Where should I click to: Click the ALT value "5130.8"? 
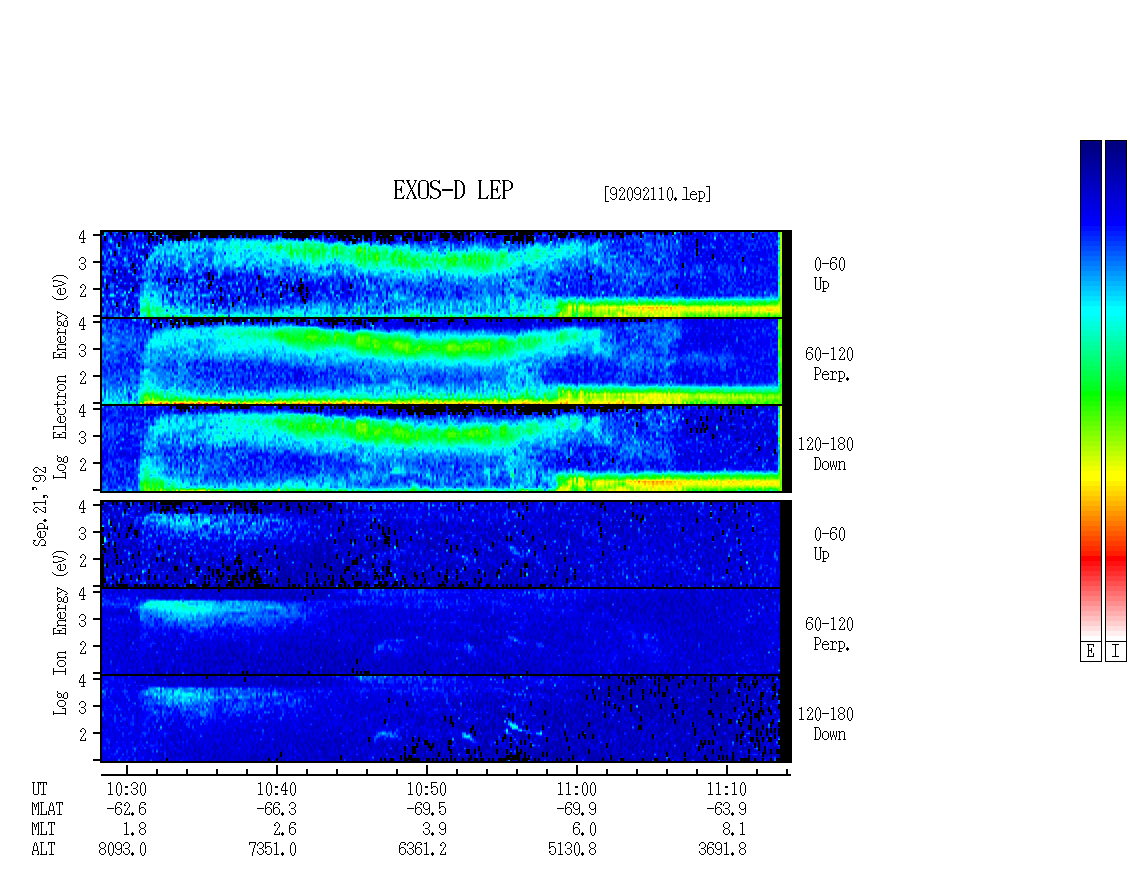click(572, 850)
